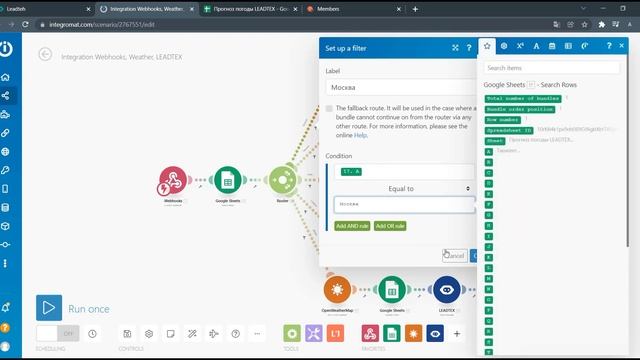The image size is (640, 360).
Task: Open Keys icon in left sidebar
Action: point(5,170)
